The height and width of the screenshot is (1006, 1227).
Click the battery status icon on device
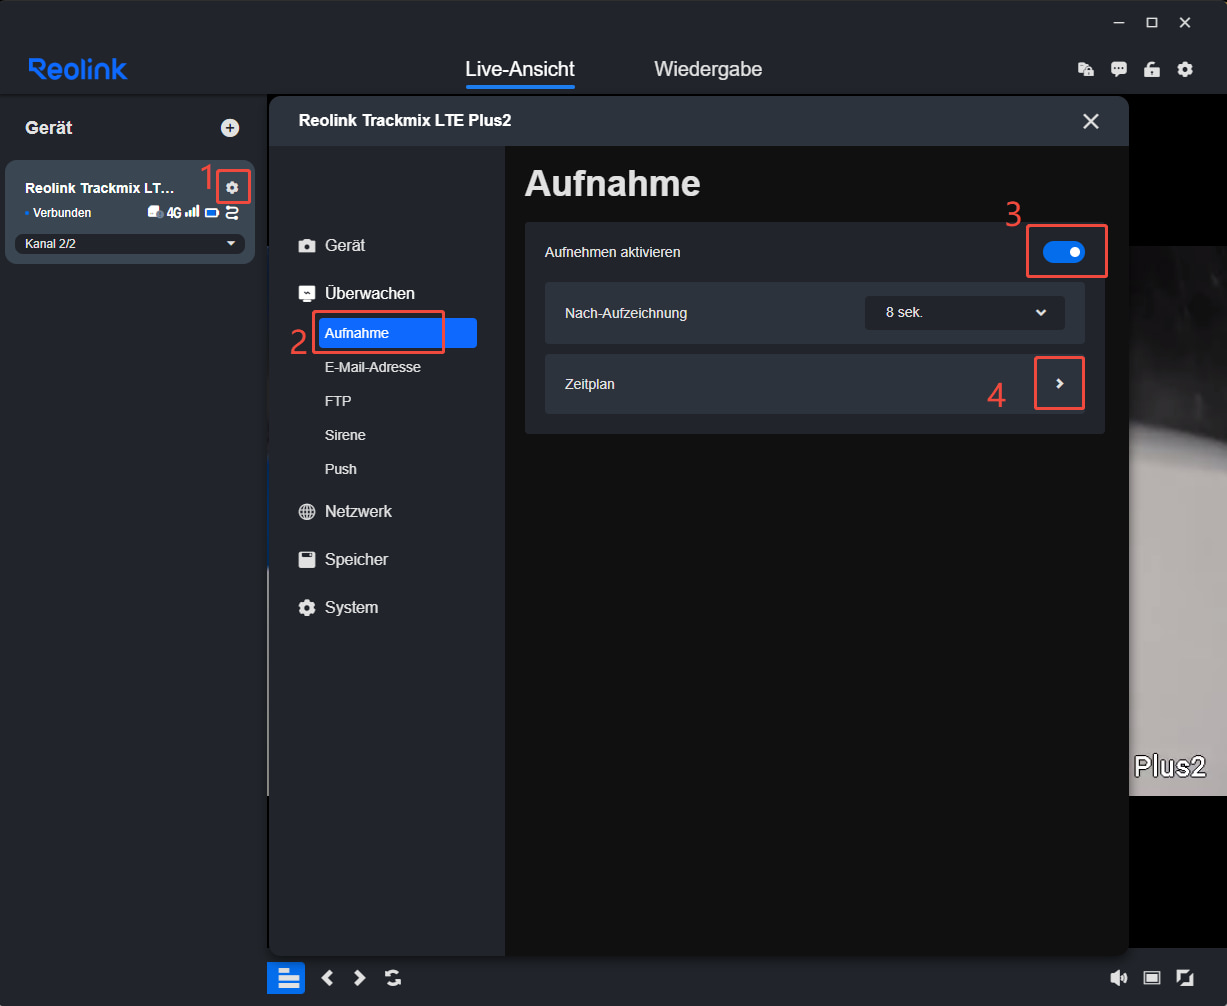pyautogui.click(x=212, y=213)
